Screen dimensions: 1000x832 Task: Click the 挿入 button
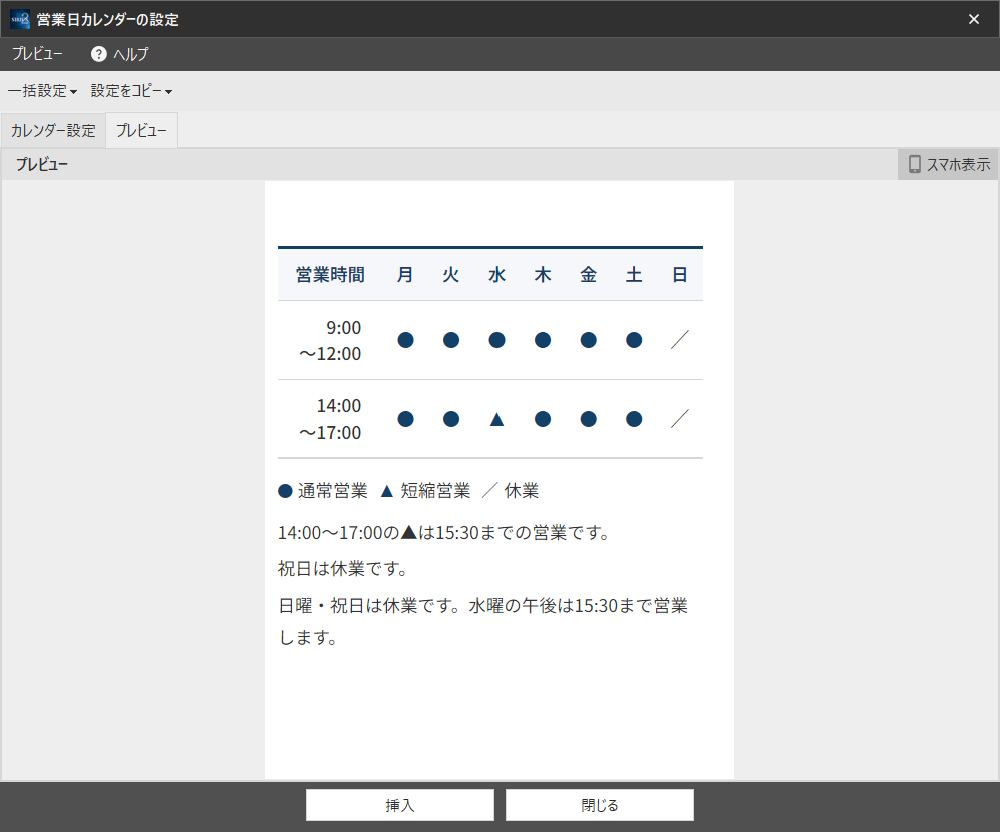[400, 805]
